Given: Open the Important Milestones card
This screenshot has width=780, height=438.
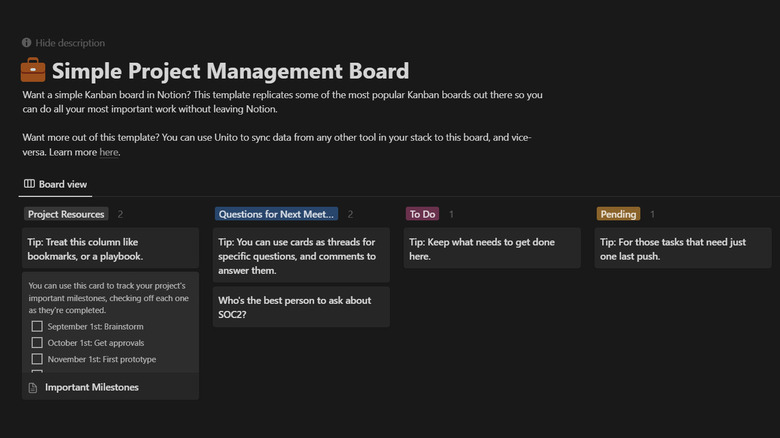Looking at the screenshot, I should [92, 387].
